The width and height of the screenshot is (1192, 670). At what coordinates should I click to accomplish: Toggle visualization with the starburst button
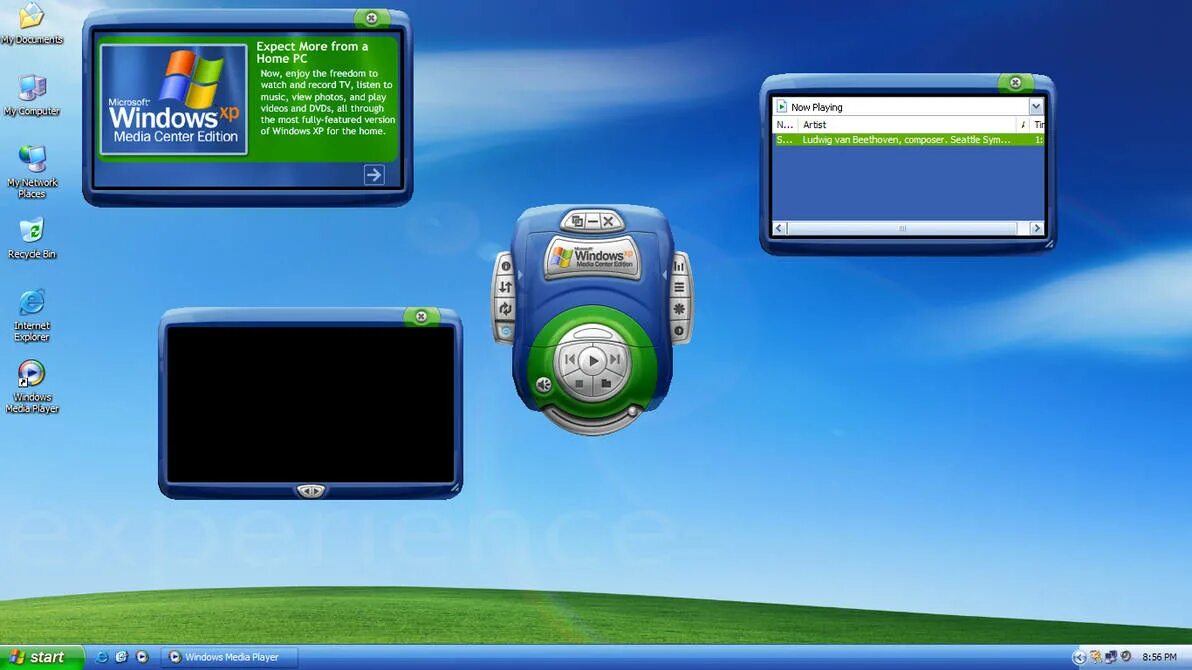coord(679,309)
